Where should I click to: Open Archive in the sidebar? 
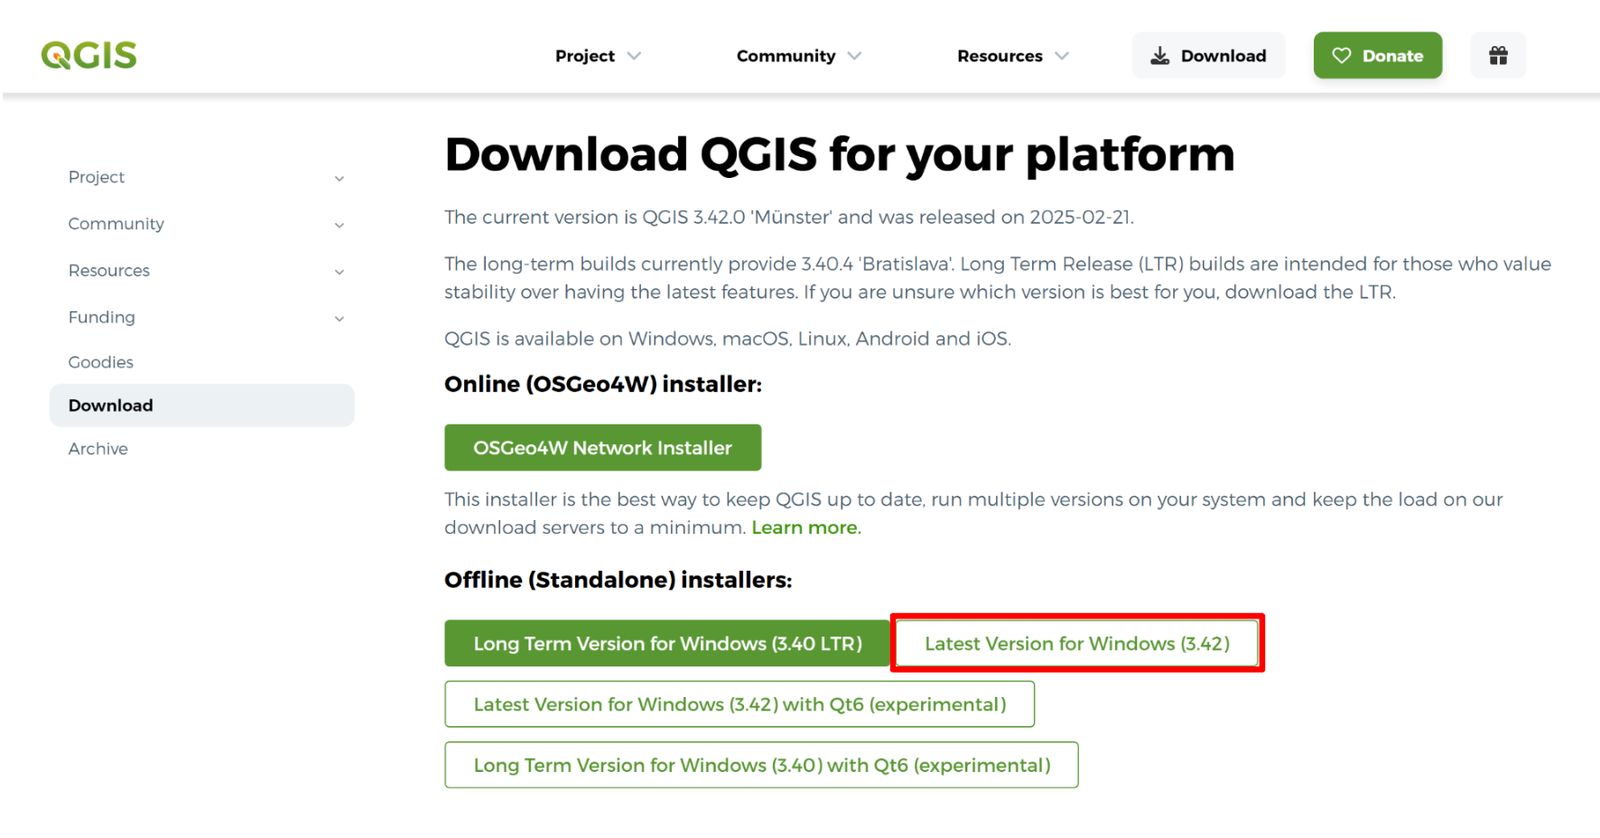[x=98, y=449]
